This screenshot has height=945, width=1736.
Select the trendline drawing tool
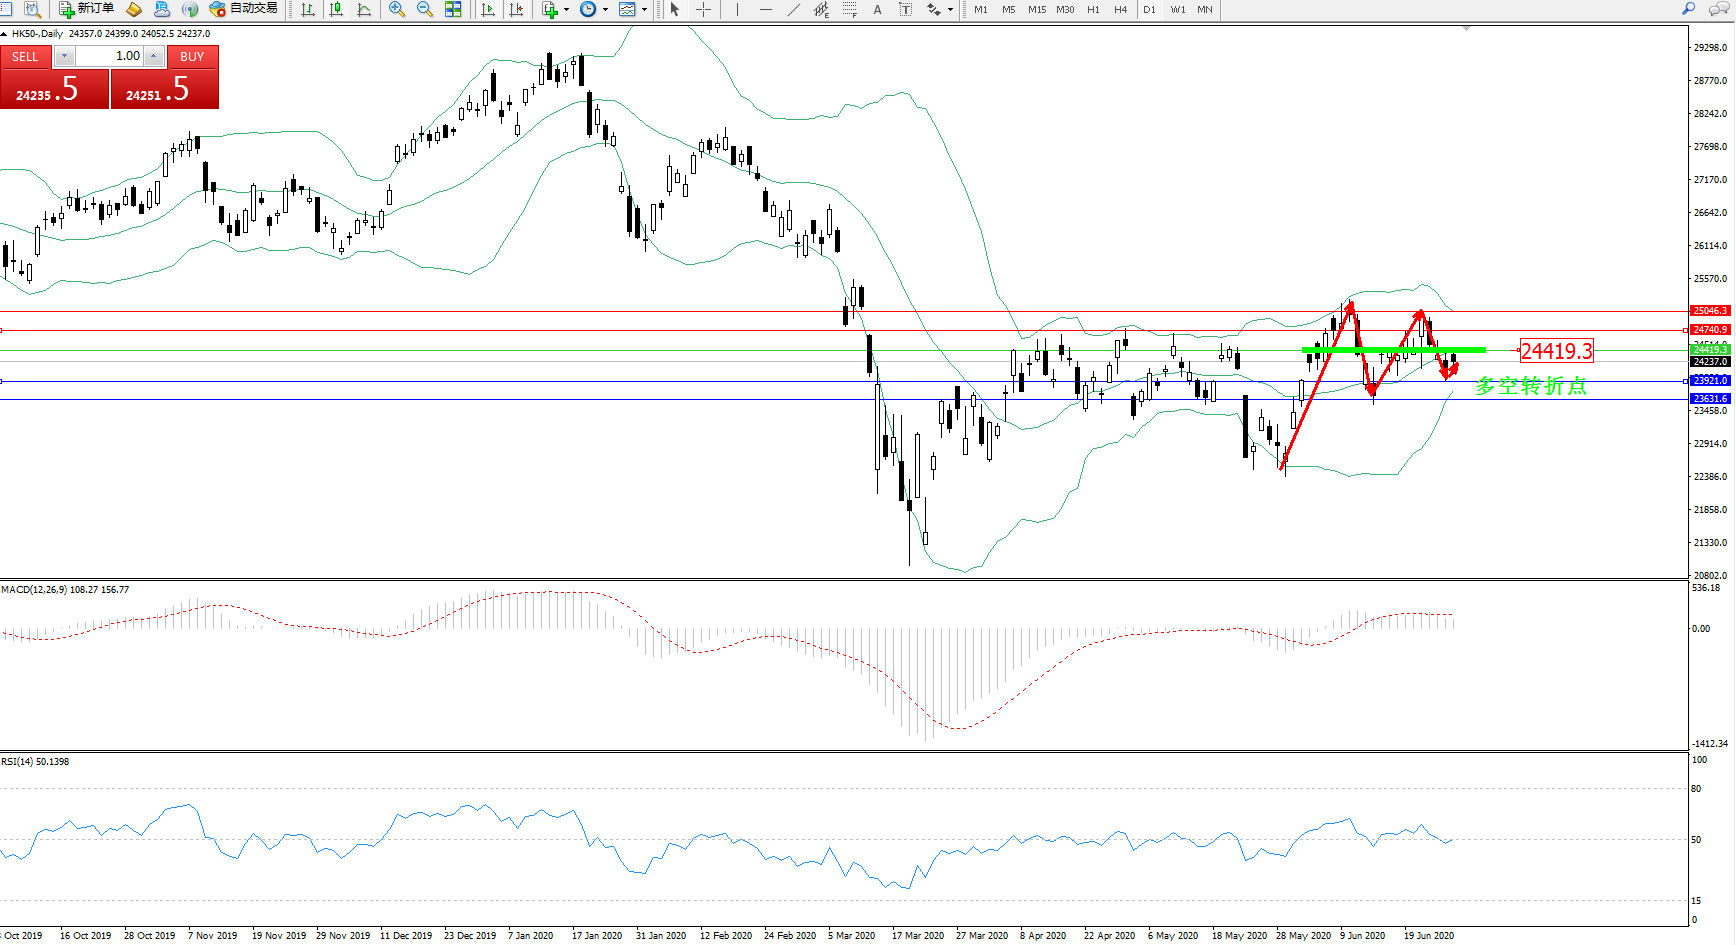coord(793,9)
